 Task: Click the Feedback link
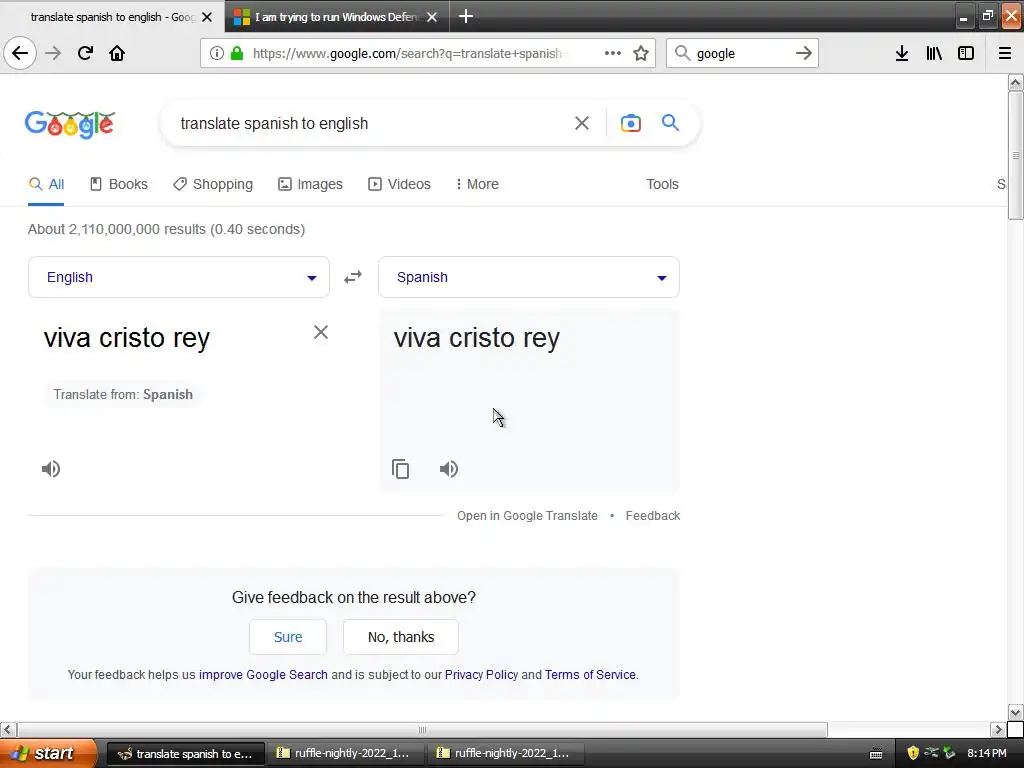(652, 516)
